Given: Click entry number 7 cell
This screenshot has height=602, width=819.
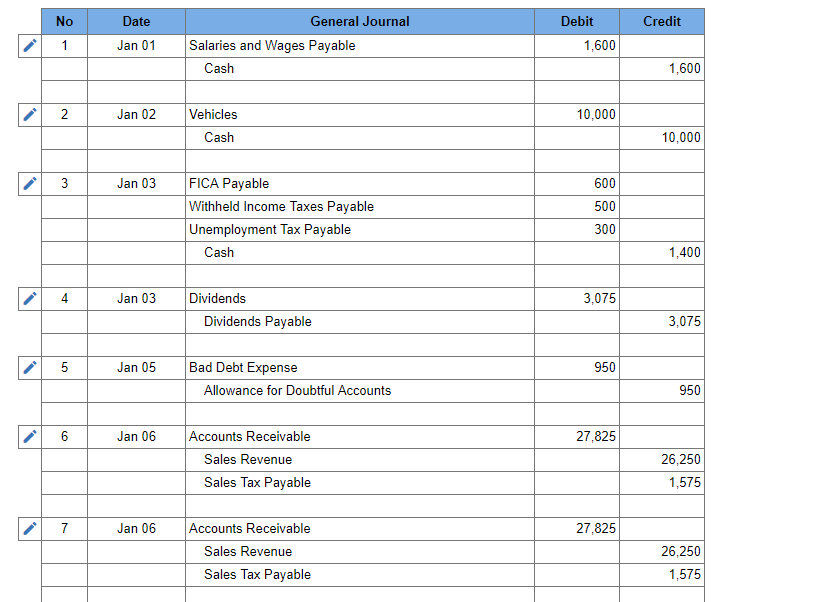Looking at the screenshot, I should pos(64,528).
